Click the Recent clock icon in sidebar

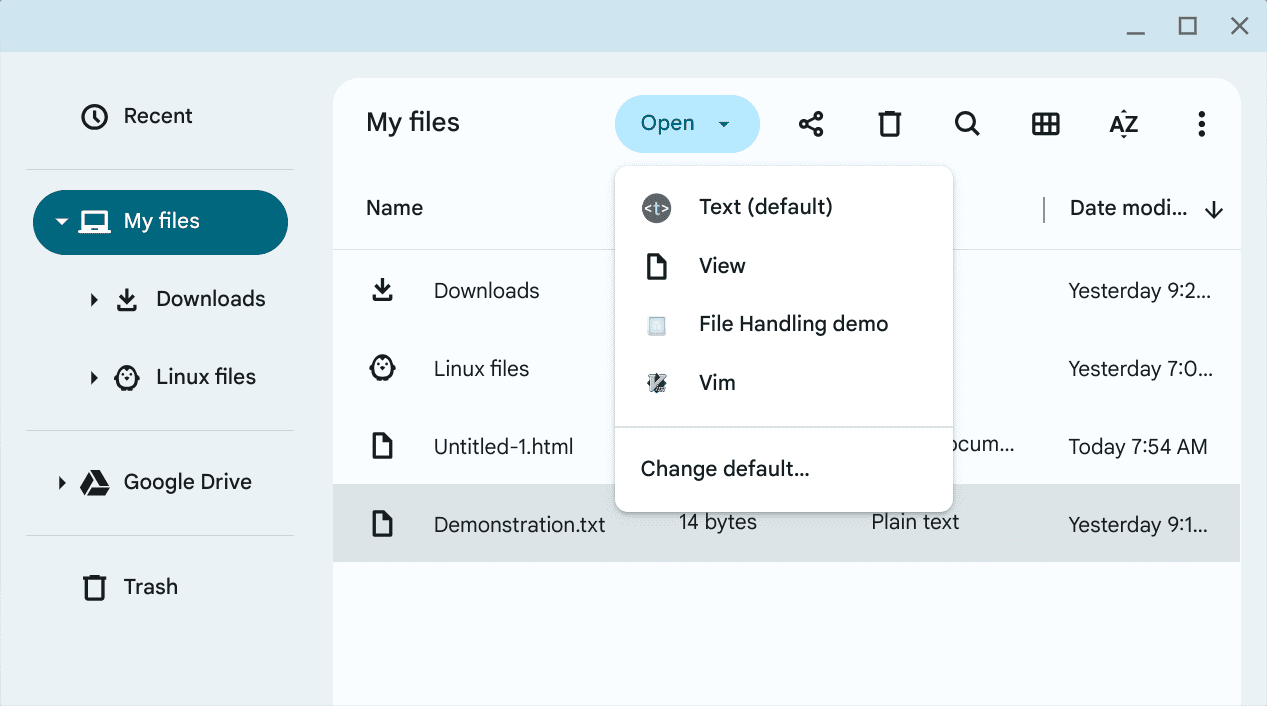[95, 115]
